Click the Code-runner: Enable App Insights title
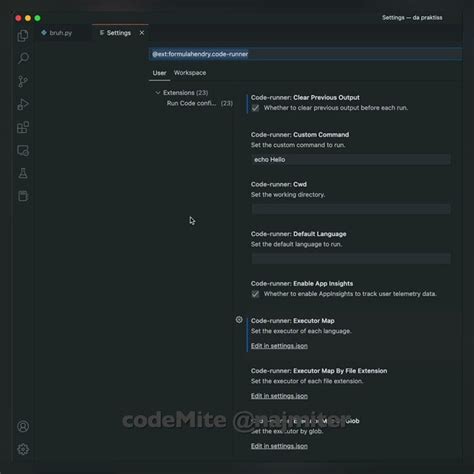The width and height of the screenshot is (474, 474). [302, 283]
